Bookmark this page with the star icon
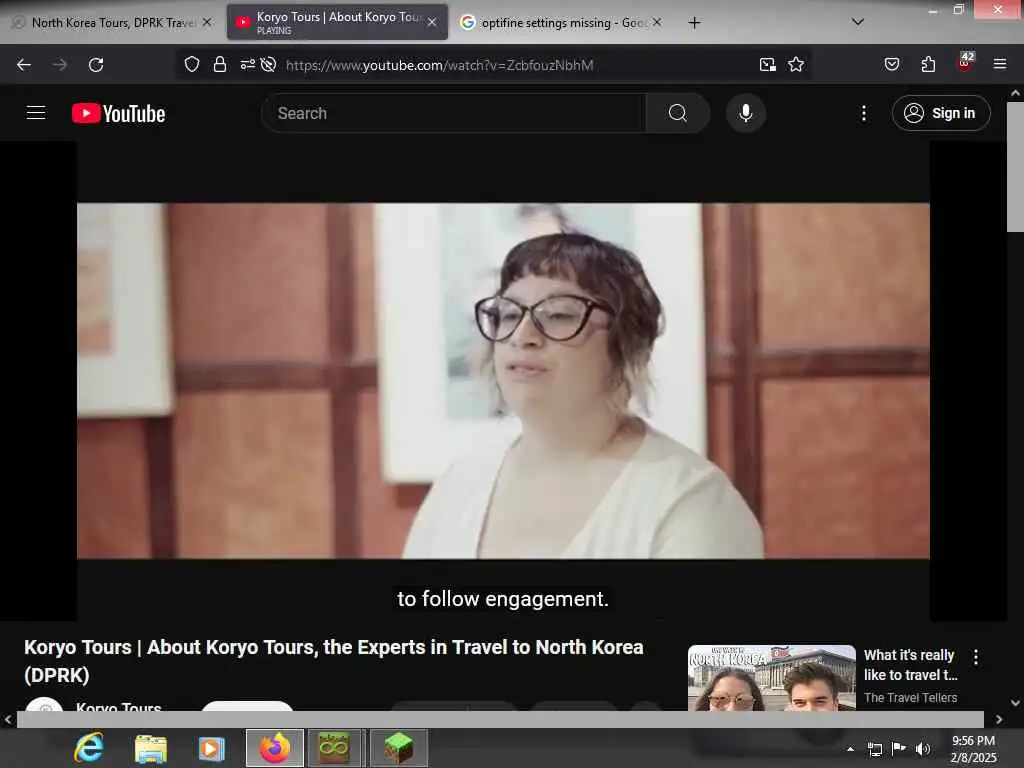The image size is (1024, 768). point(795,64)
